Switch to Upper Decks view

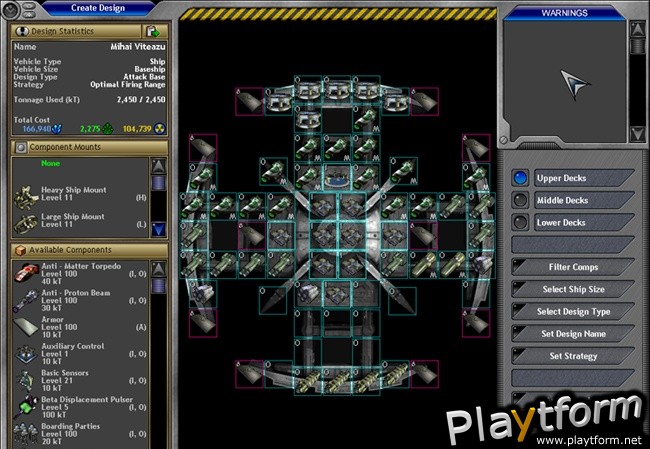573,178
